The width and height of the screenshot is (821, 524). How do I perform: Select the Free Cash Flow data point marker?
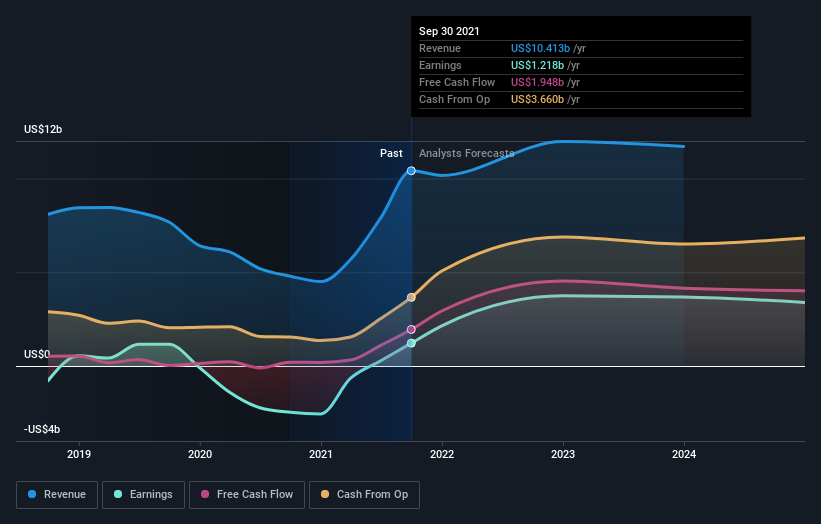tap(412, 329)
